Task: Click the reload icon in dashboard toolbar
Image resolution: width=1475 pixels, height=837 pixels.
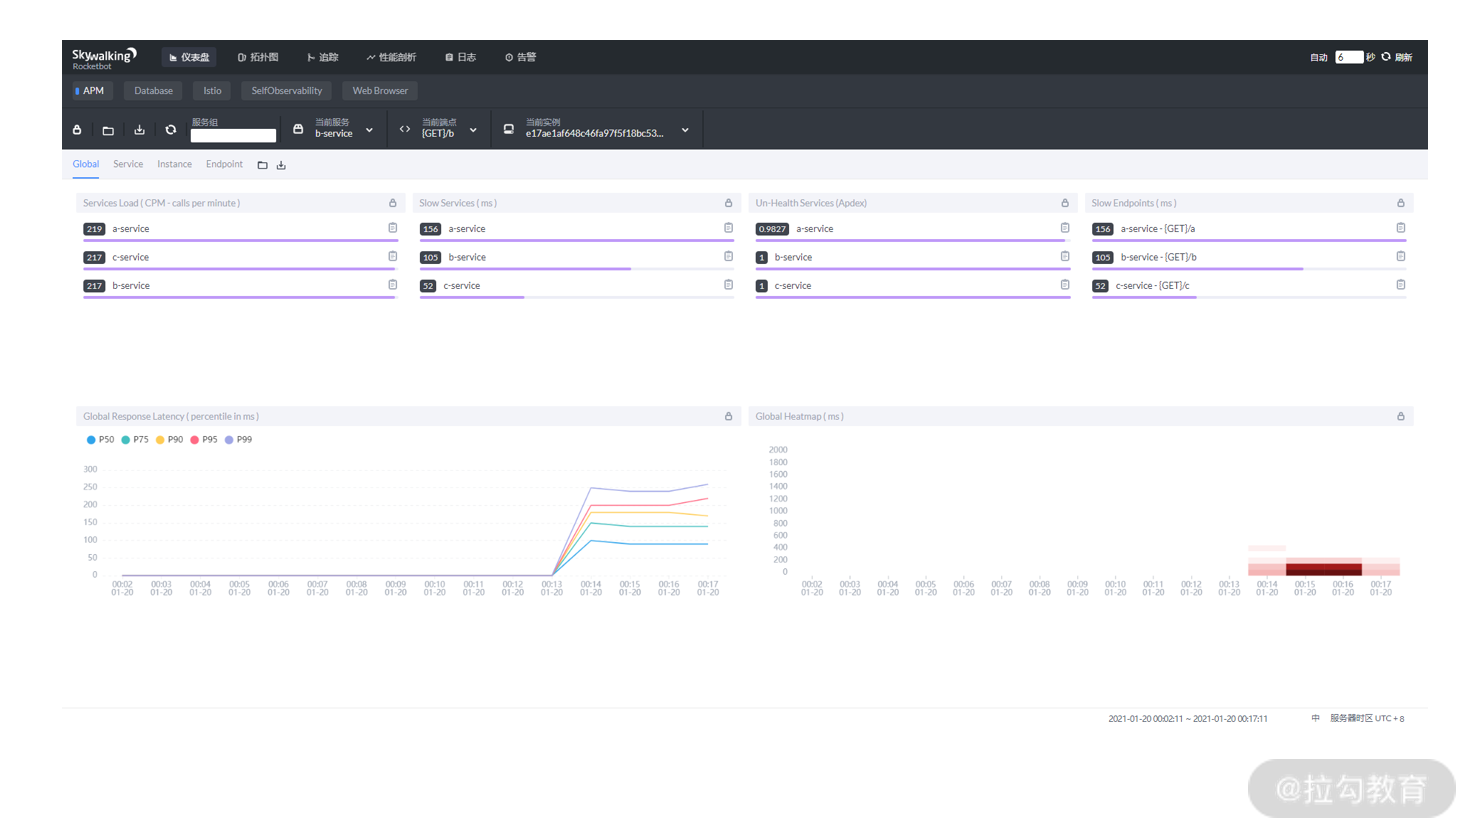Action: pyautogui.click(x=171, y=130)
